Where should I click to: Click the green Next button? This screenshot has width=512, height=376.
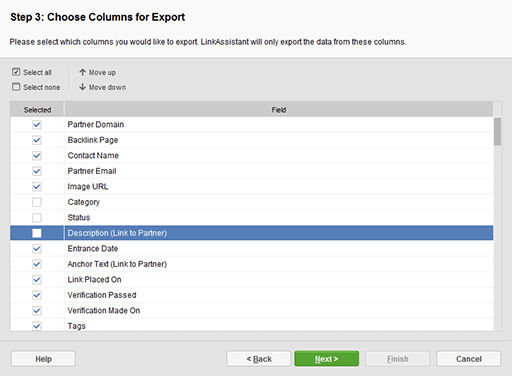327,359
